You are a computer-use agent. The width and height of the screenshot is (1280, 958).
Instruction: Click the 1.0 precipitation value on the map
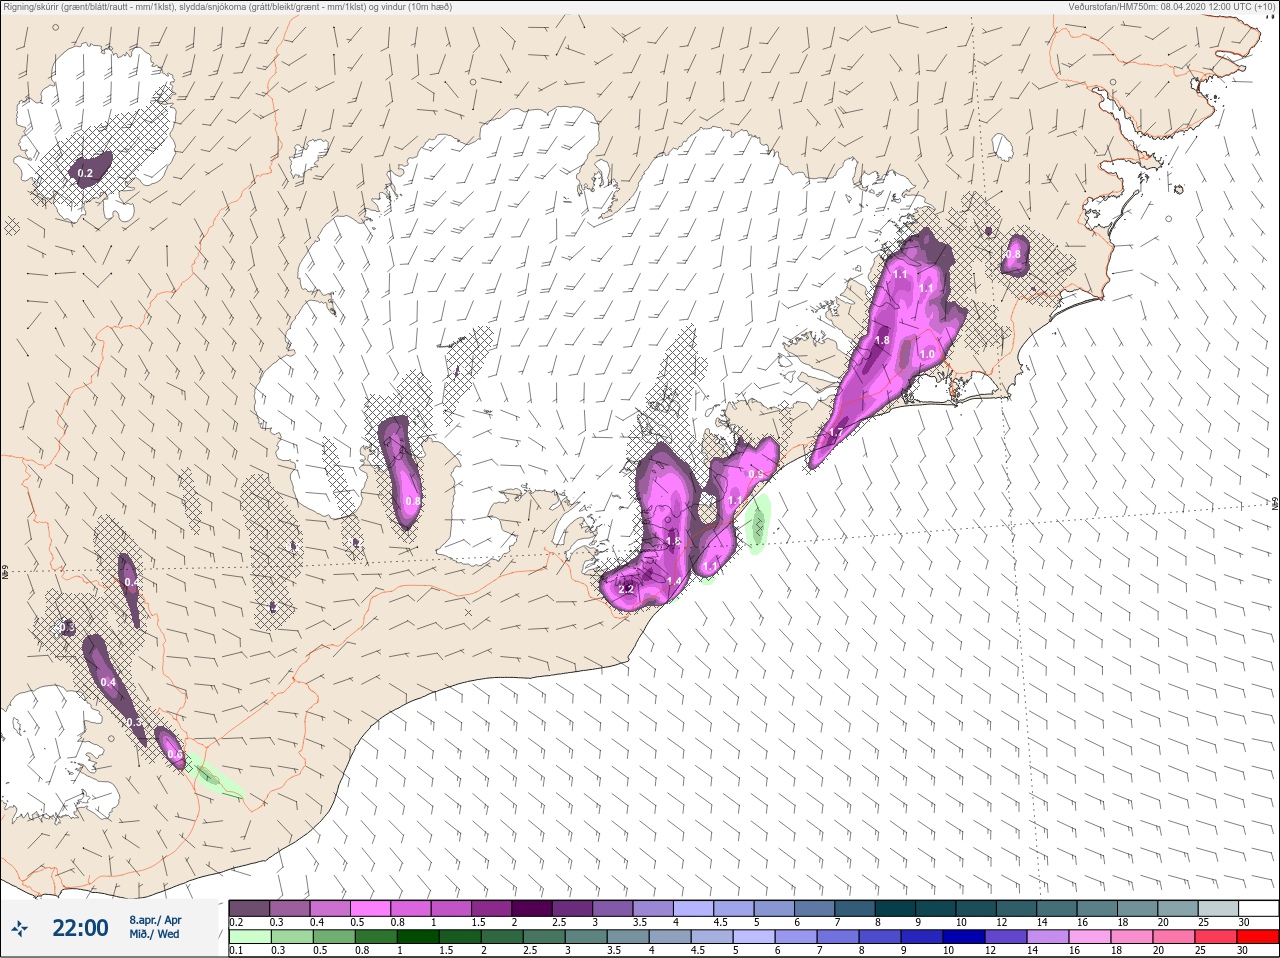[x=927, y=354]
